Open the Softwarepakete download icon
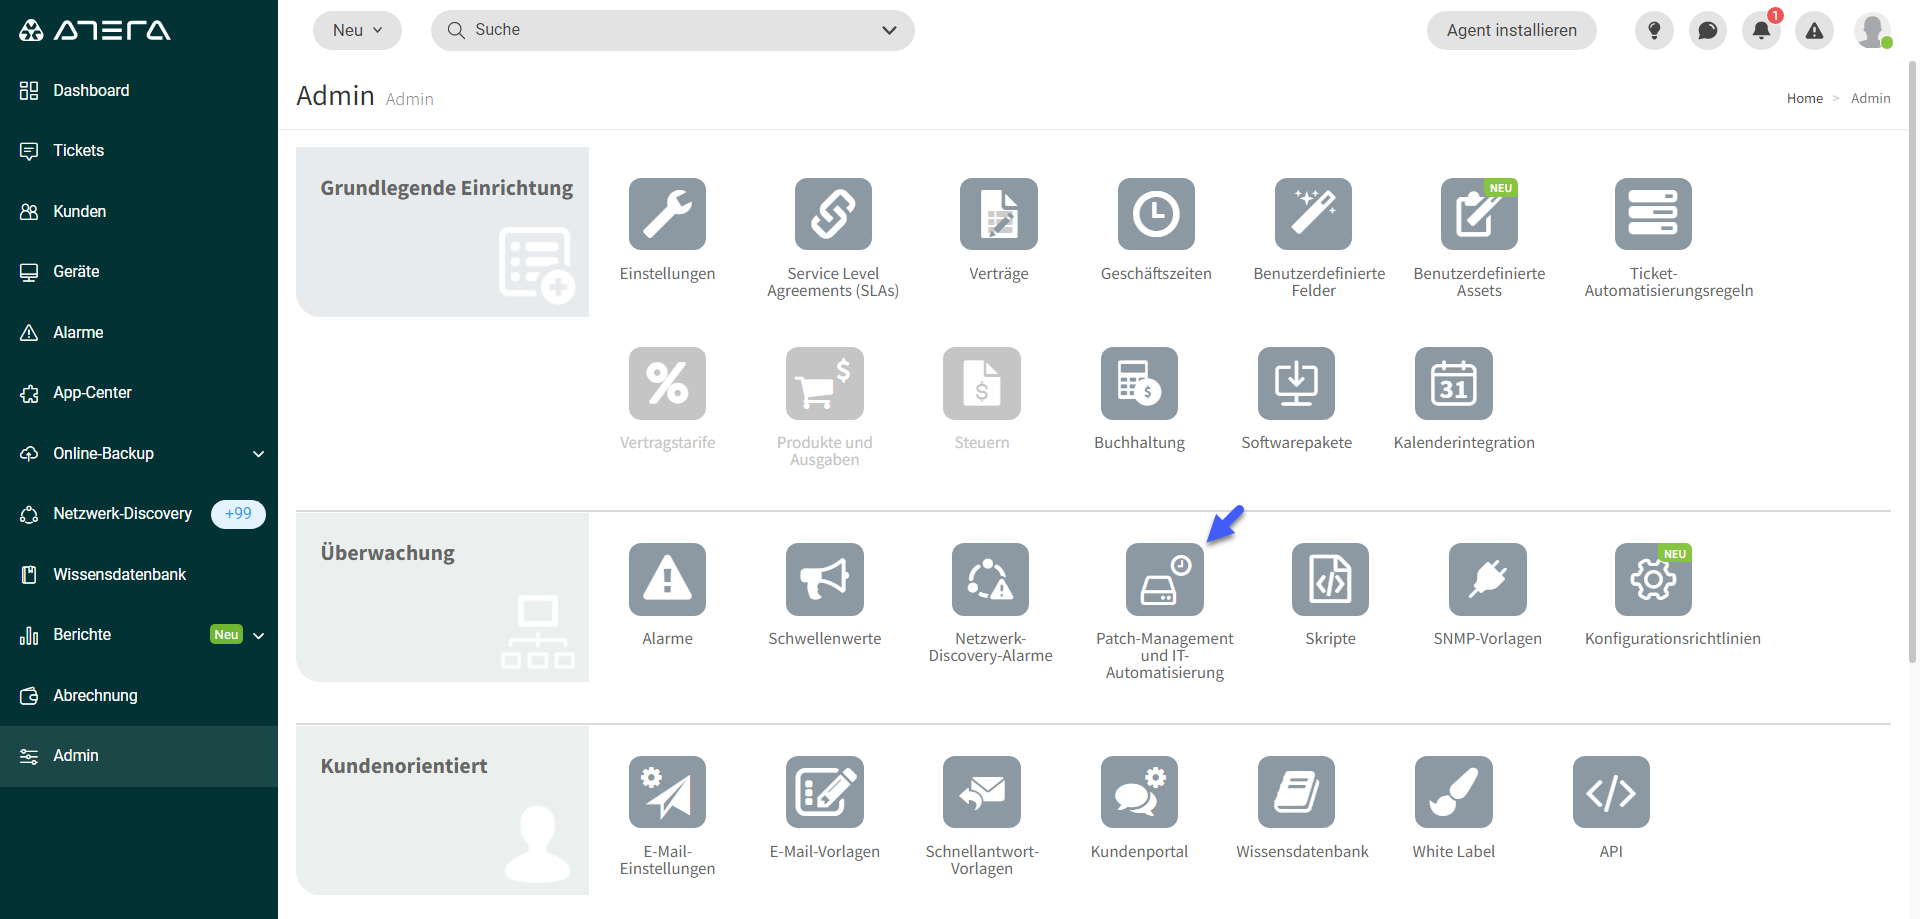1920x919 pixels. [x=1296, y=383]
